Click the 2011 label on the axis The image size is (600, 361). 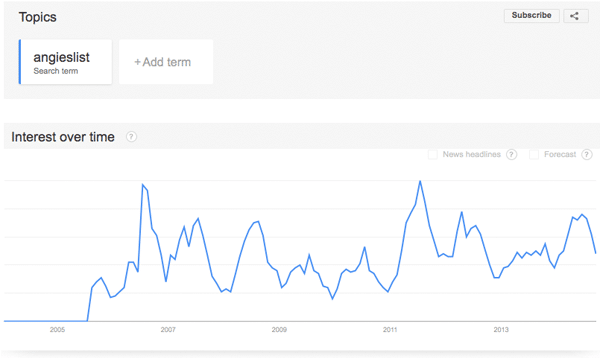tap(390, 330)
